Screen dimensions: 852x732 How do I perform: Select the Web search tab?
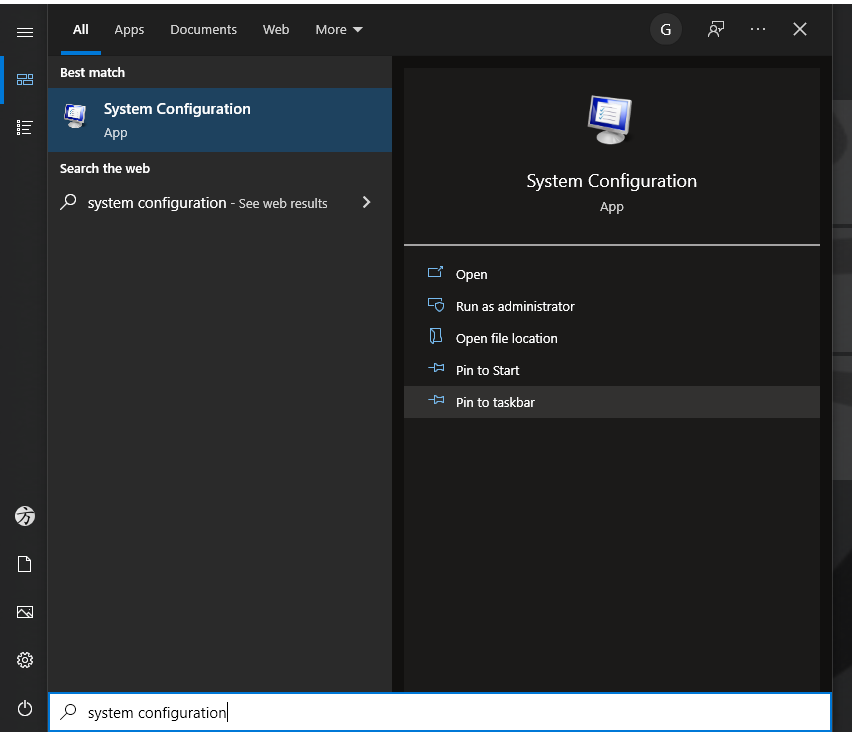(276, 30)
